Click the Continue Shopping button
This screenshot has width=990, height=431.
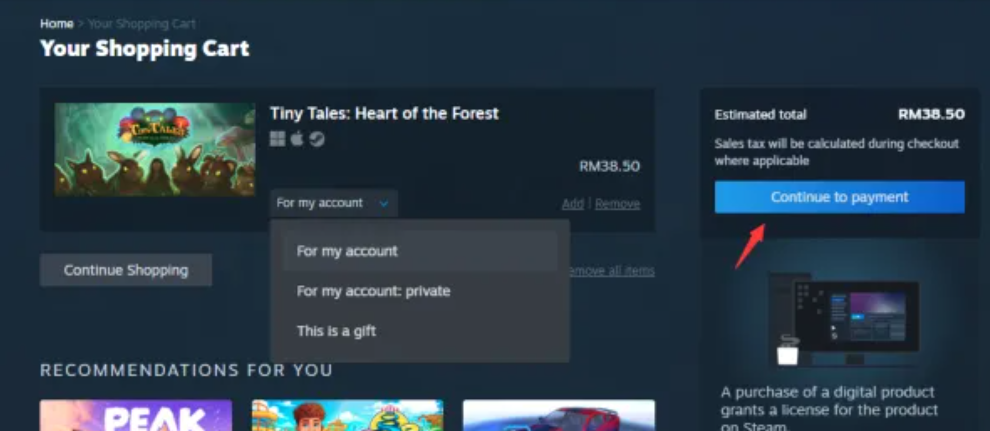pos(126,270)
